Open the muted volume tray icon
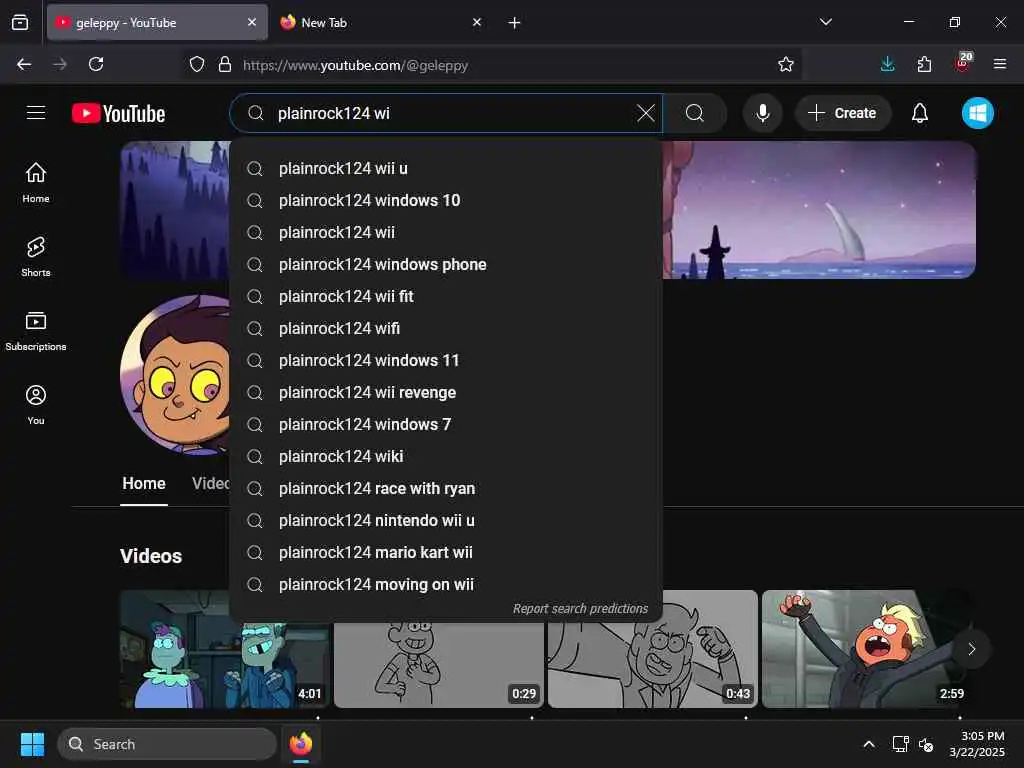The image size is (1024, 768). [x=926, y=744]
